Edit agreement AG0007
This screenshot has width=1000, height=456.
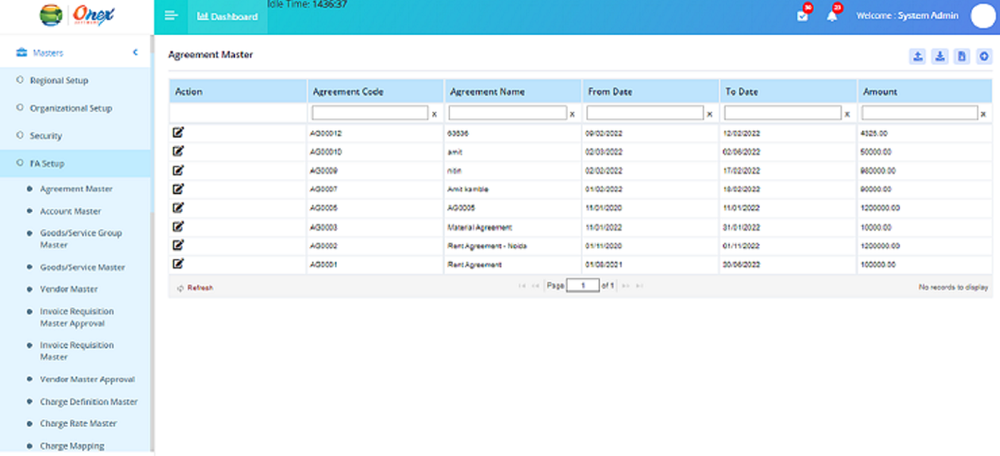coord(179,189)
